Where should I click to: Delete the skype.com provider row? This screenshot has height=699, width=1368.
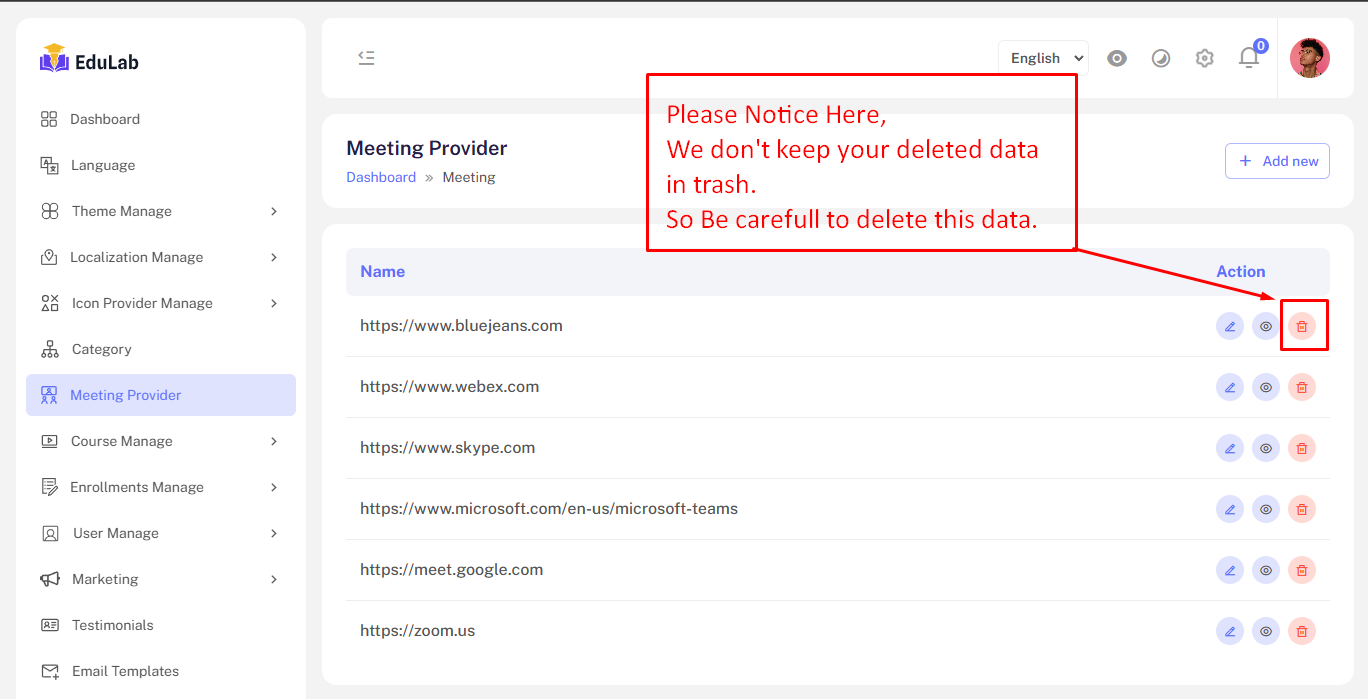[1301, 448]
